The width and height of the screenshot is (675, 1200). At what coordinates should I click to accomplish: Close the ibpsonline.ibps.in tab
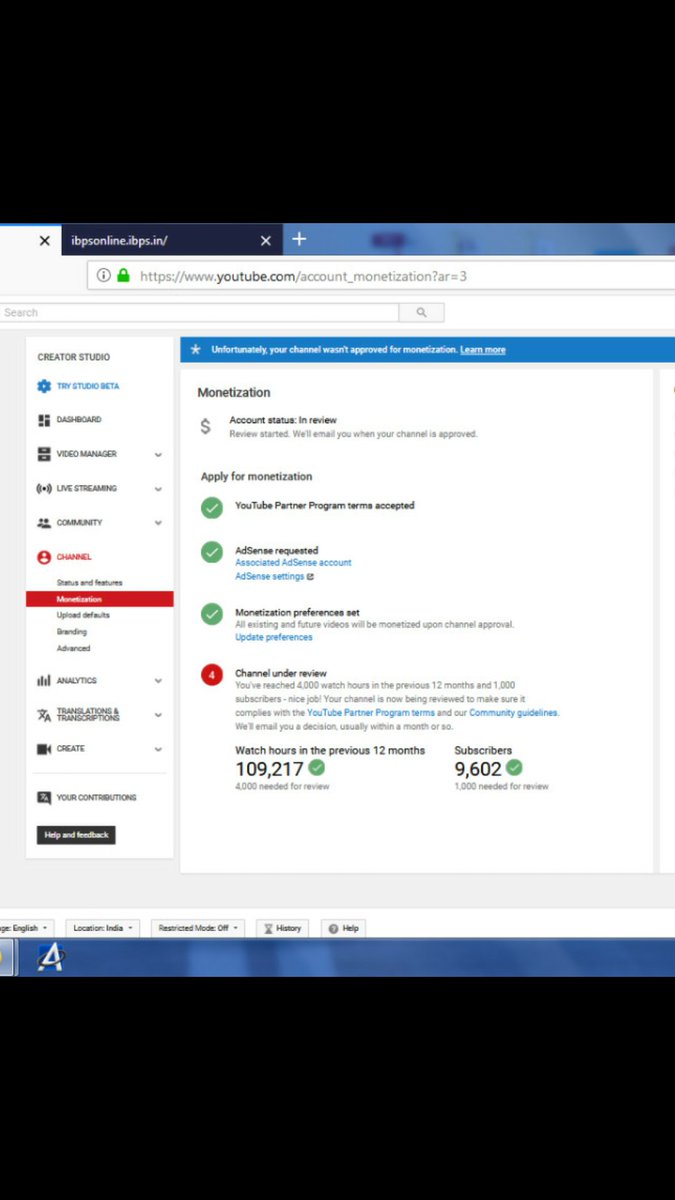265,241
